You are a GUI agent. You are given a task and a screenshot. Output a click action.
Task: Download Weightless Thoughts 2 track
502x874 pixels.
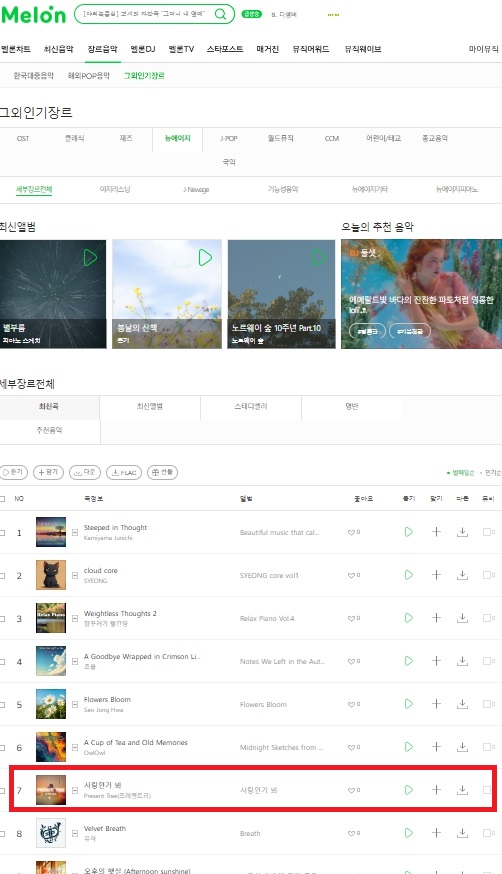462,618
